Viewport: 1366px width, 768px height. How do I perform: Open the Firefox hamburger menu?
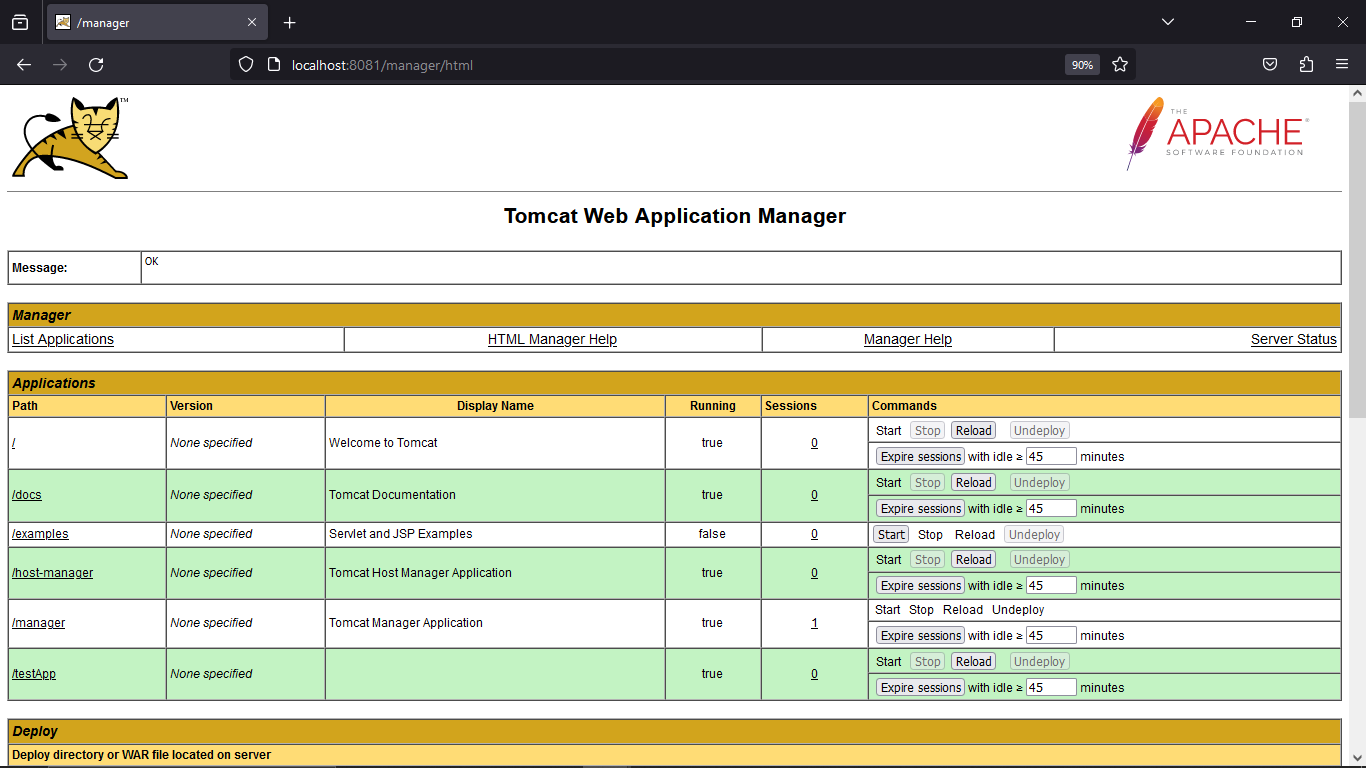[1342, 65]
